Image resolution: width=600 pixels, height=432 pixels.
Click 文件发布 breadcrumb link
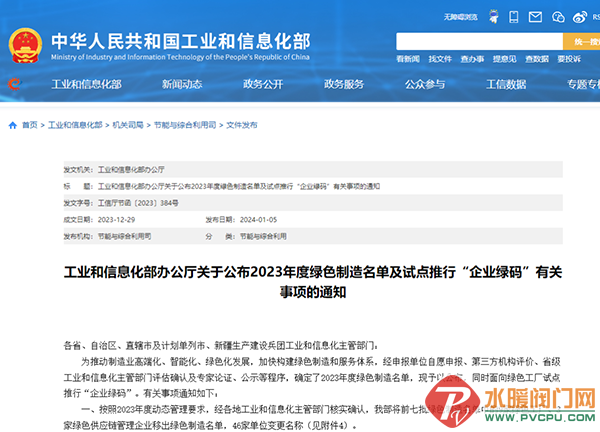[241, 125]
